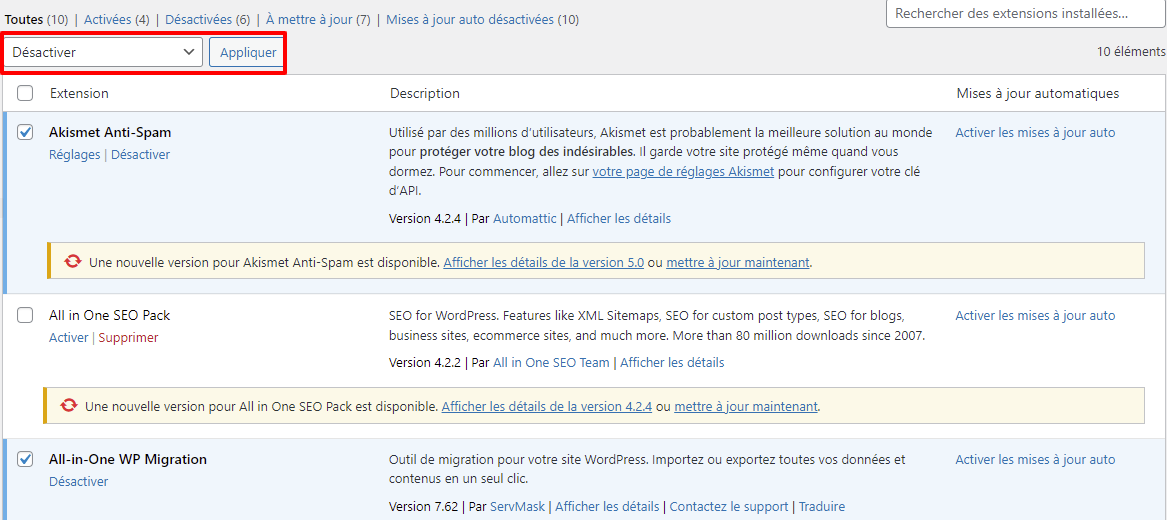Uncheck the Akismet Anti-Spam checkbox

pos(25,132)
